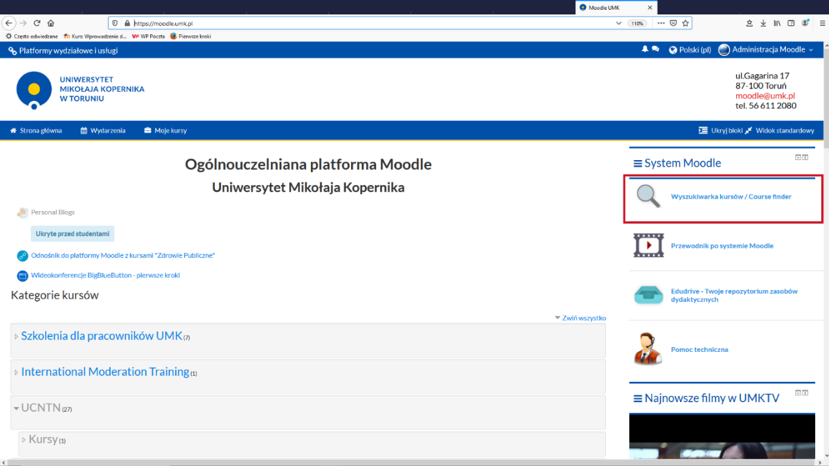
Task: Open the Firefox hamburger menu
Action: click(x=822, y=23)
